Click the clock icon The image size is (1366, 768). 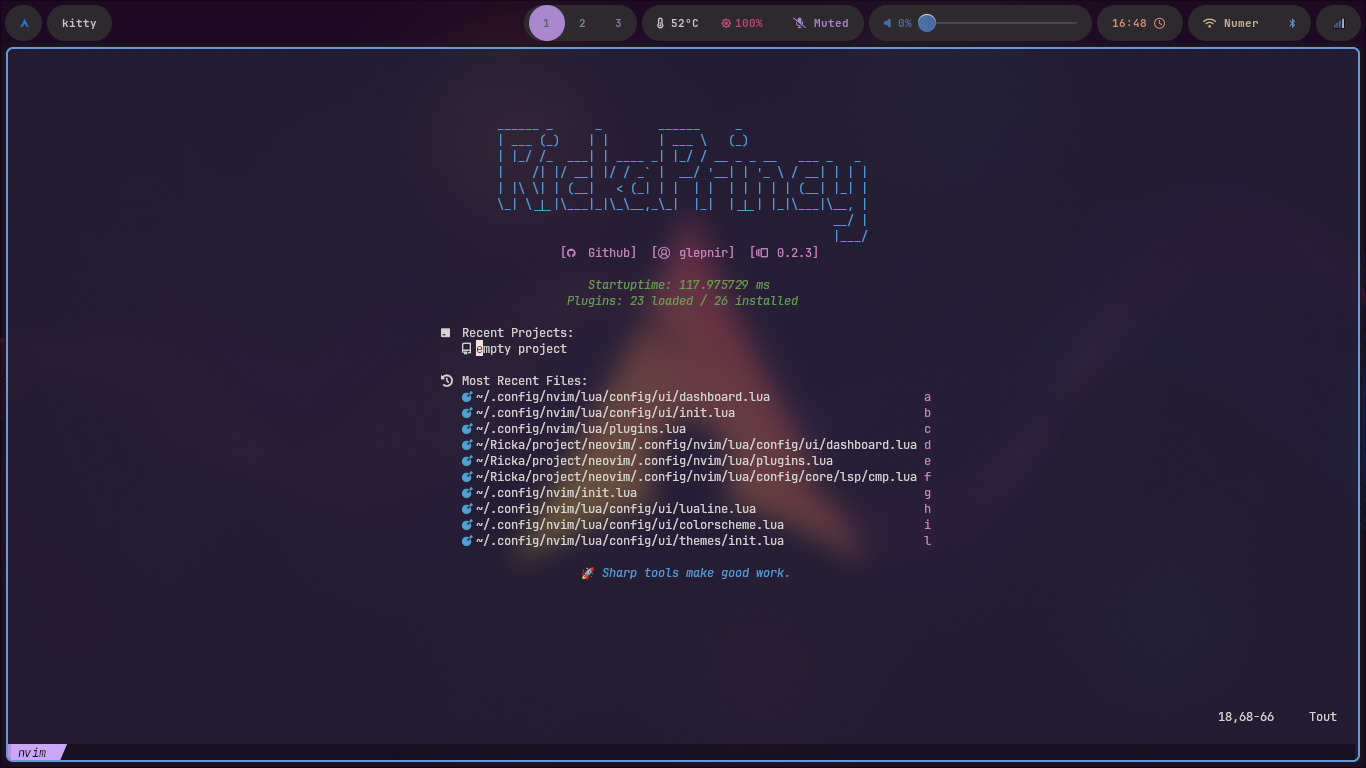point(1160,23)
